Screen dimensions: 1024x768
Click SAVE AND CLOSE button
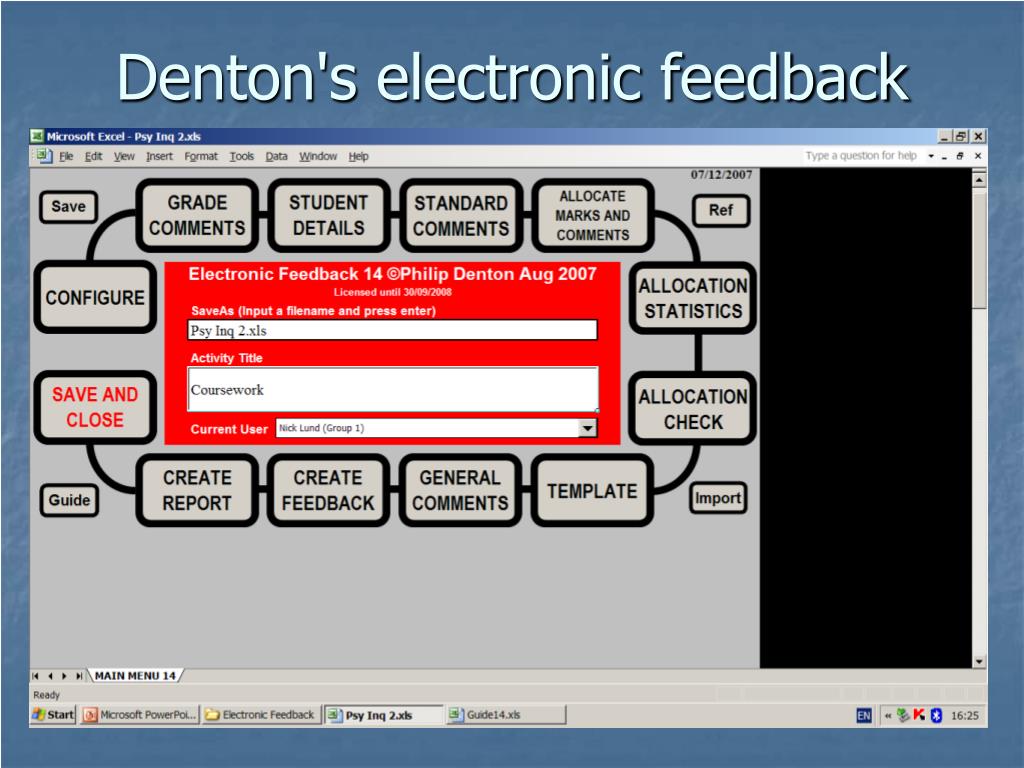[x=95, y=408]
